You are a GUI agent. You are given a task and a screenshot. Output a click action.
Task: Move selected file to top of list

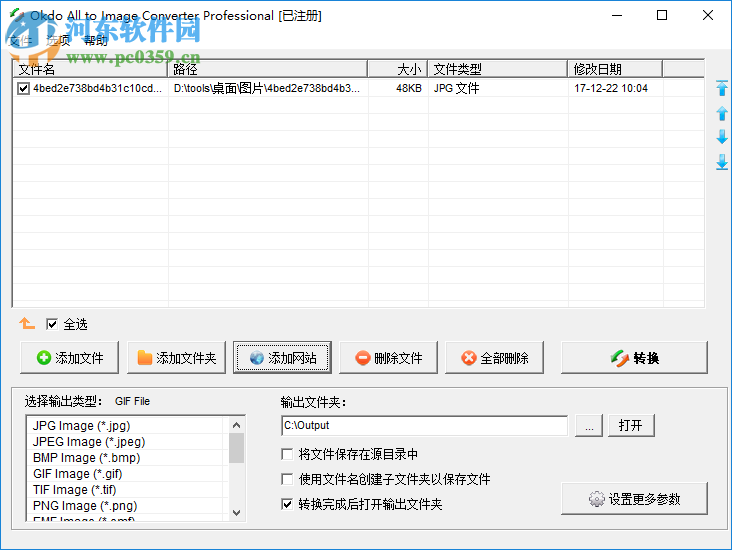pyautogui.click(x=722, y=88)
